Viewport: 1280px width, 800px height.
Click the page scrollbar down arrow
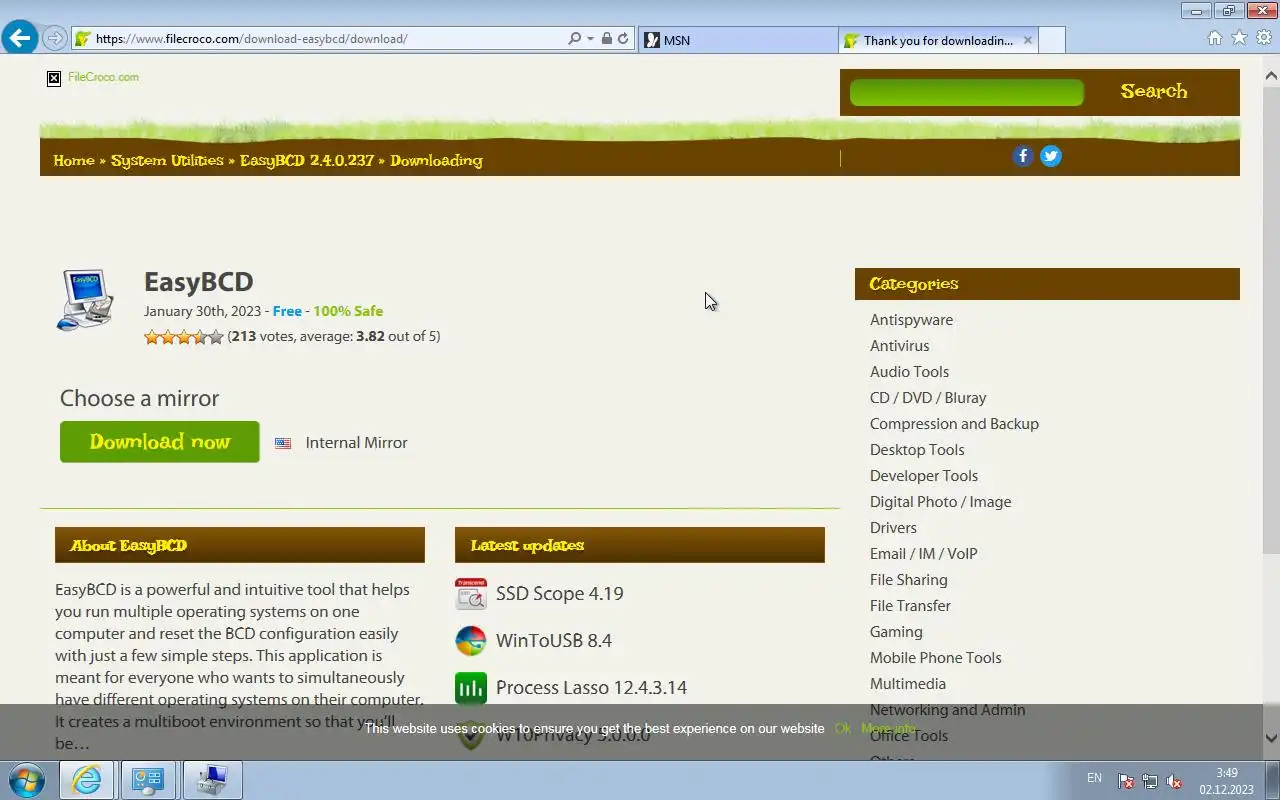click(x=1271, y=738)
